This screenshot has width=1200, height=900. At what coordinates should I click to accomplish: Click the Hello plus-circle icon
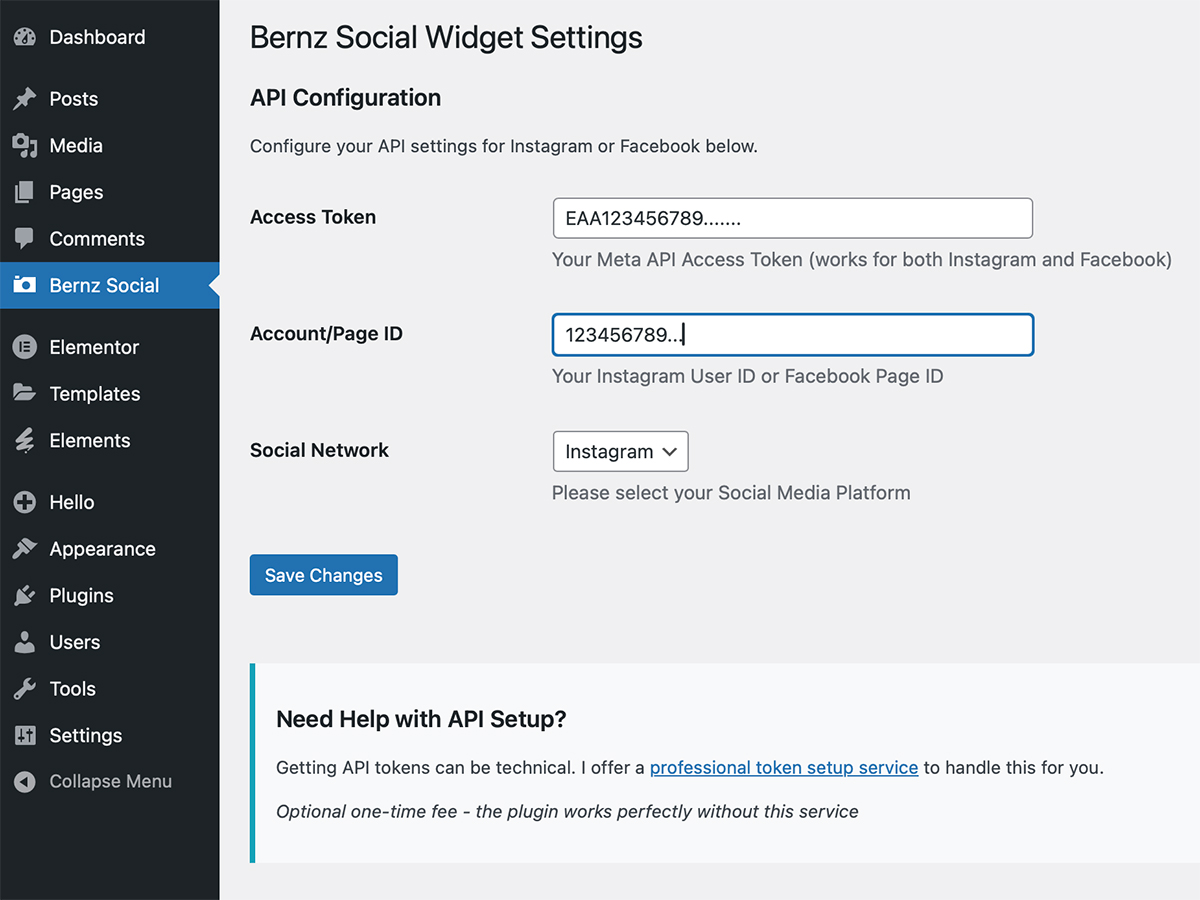click(x=25, y=502)
